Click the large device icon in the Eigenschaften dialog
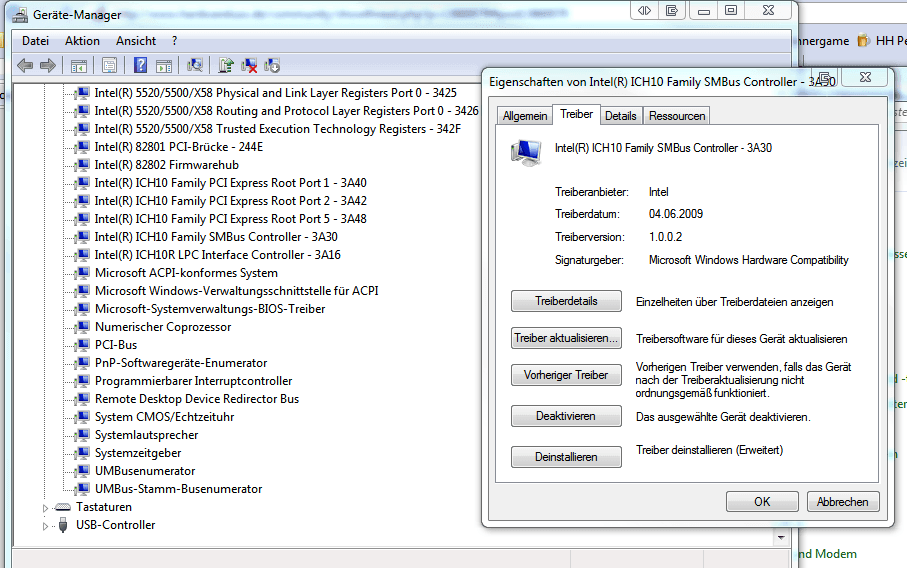This screenshot has height=568, width=907. [x=526, y=153]
